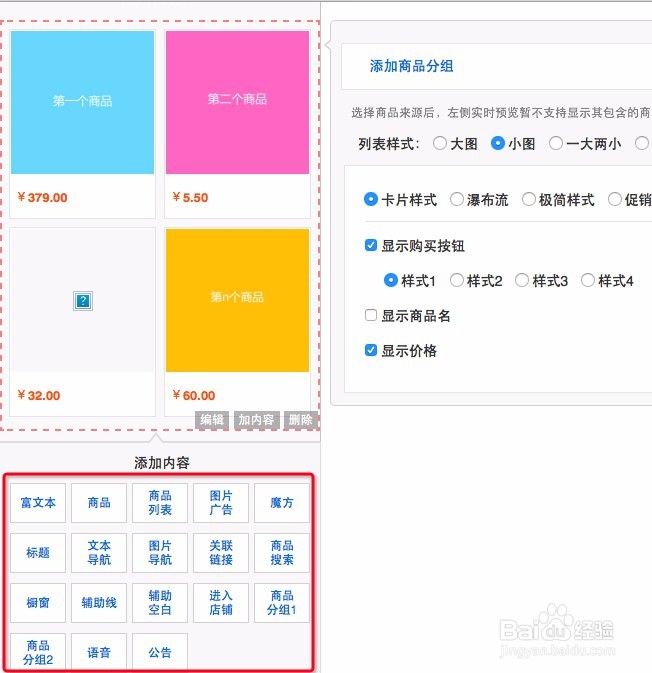Choose the 瀑布流 layout radio

point(457,199)
